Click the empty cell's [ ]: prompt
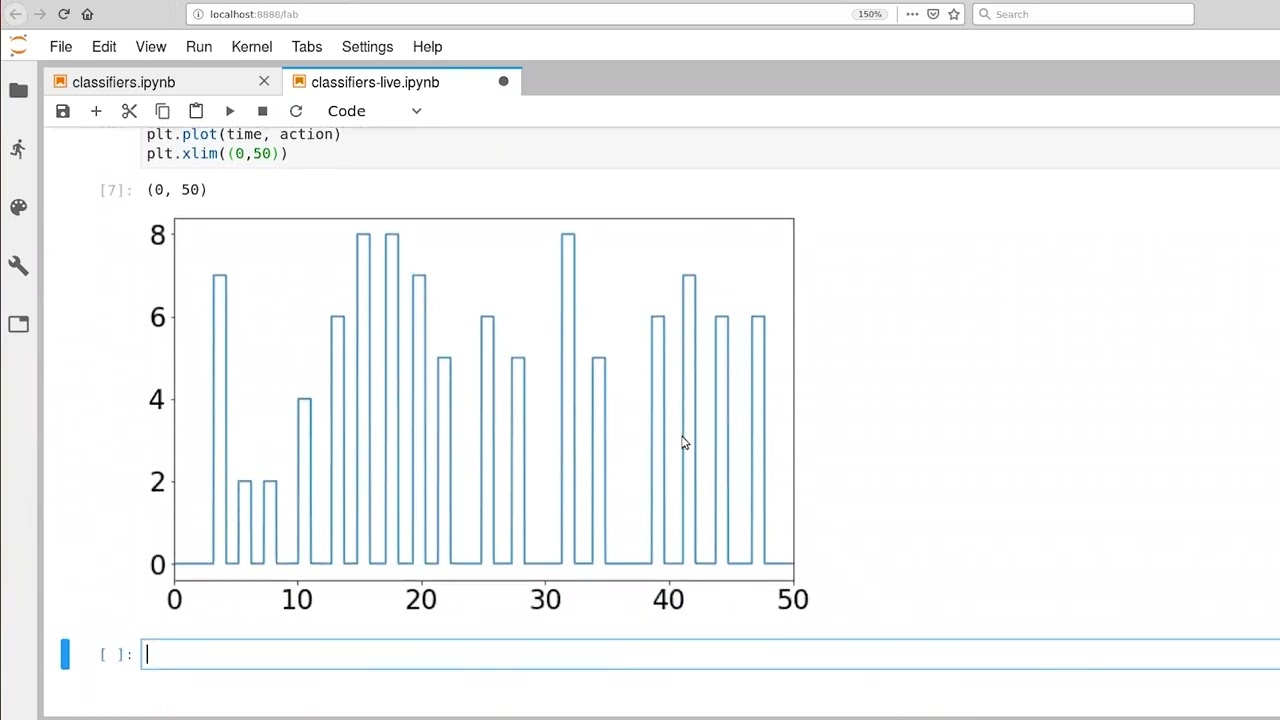The image size is (1280, 720). 116,654
